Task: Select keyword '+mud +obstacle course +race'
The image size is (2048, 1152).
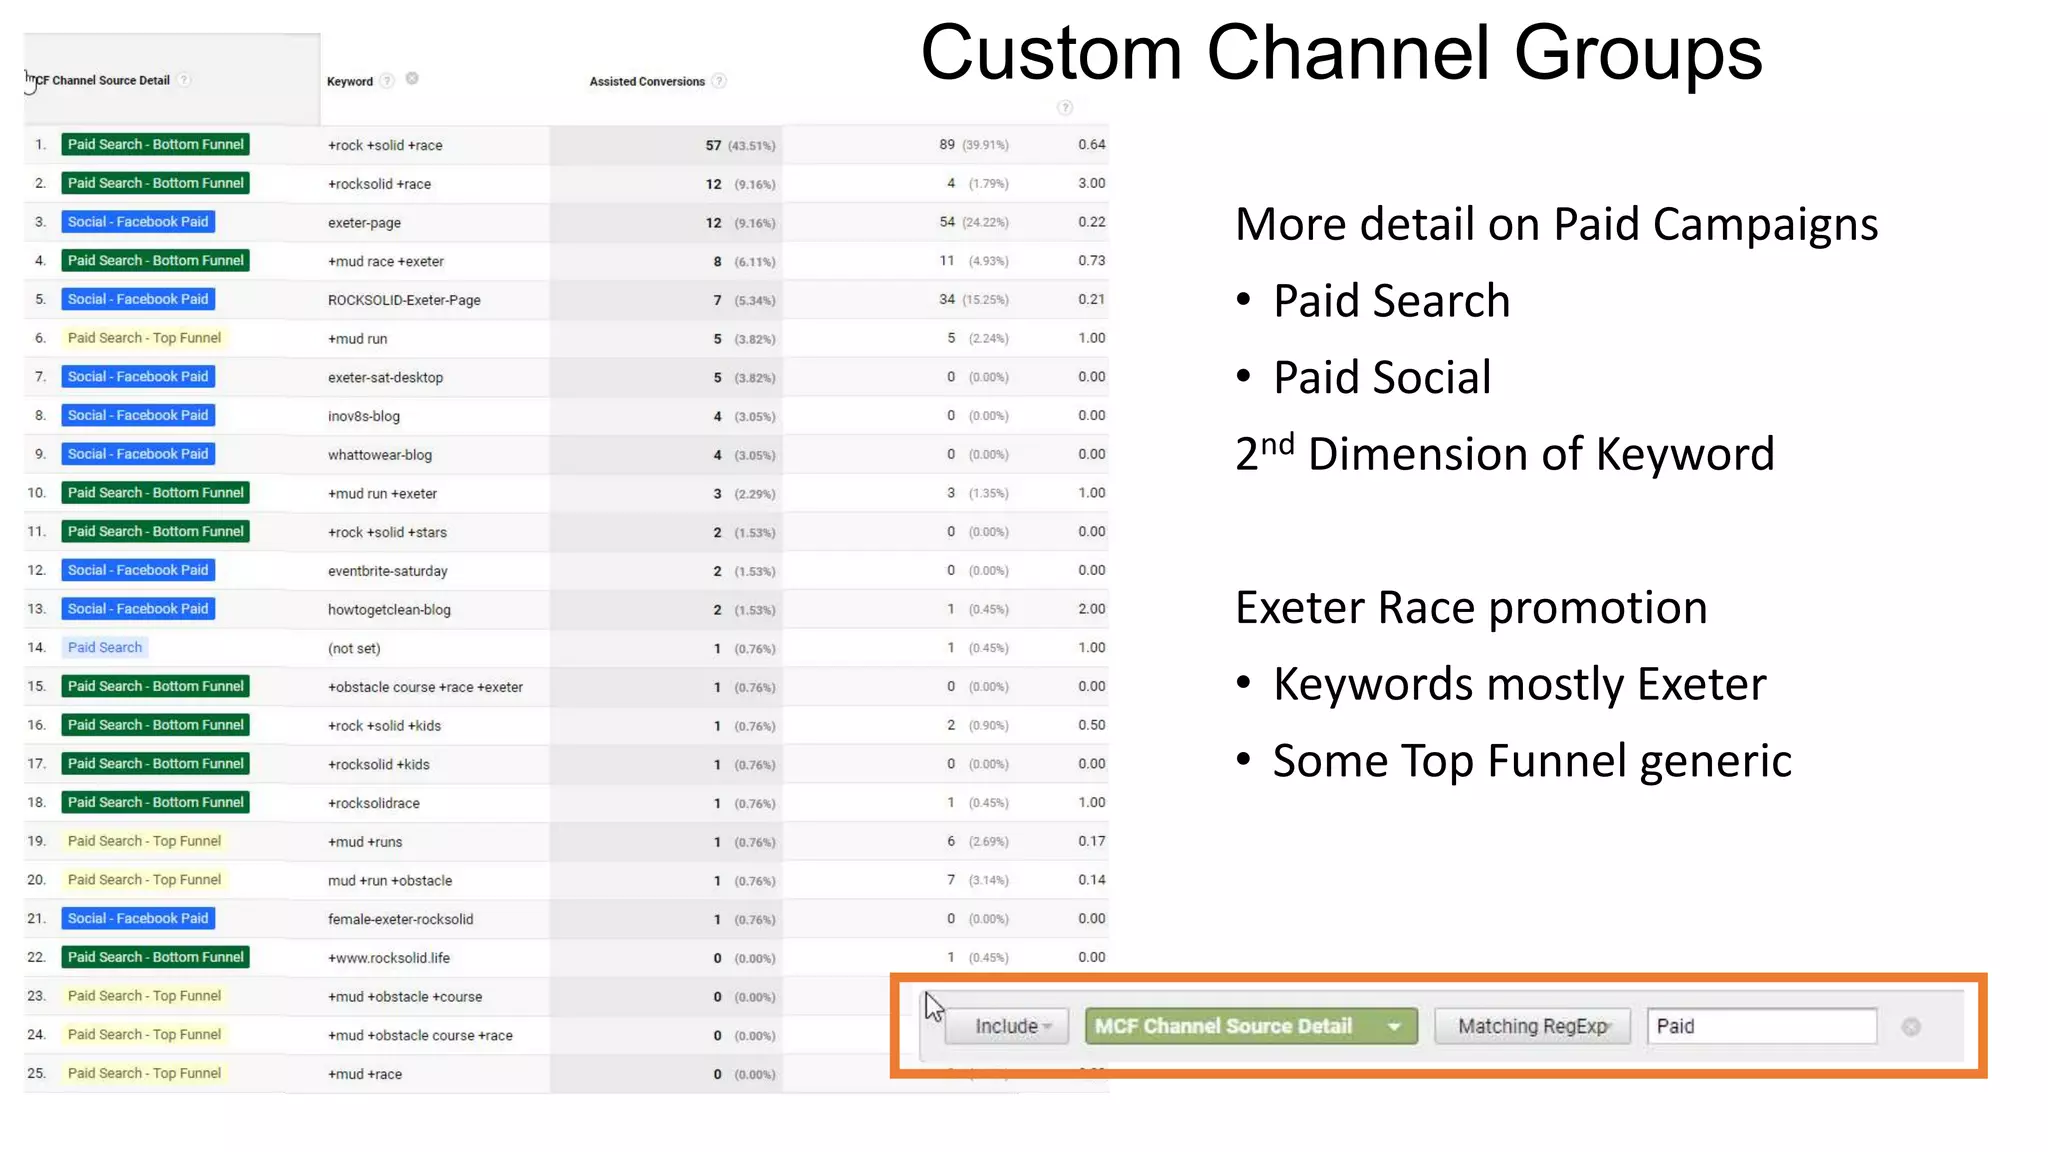Action: tap(420, 1036)
